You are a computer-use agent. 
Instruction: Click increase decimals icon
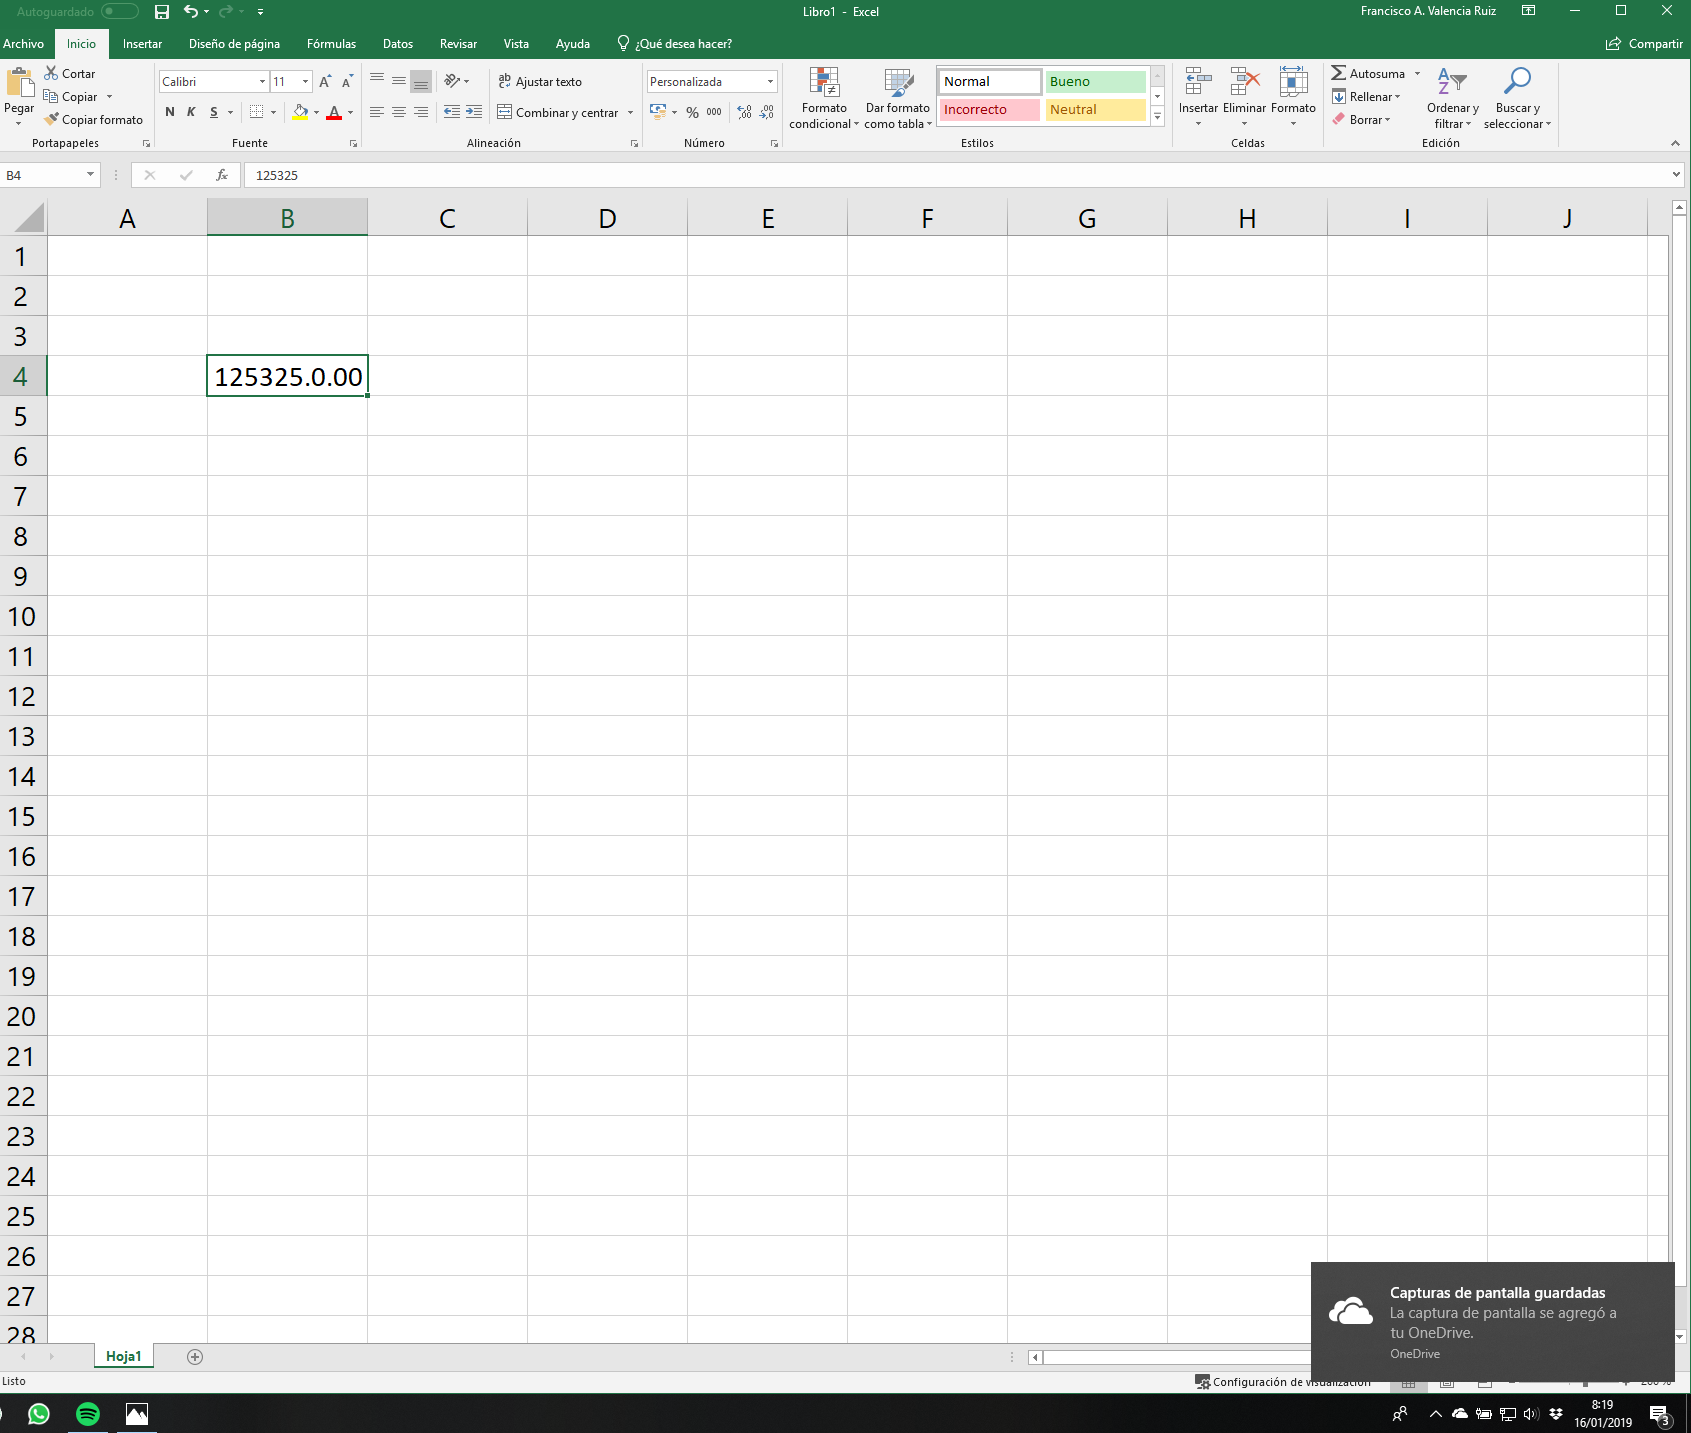[x=745, y=112]
